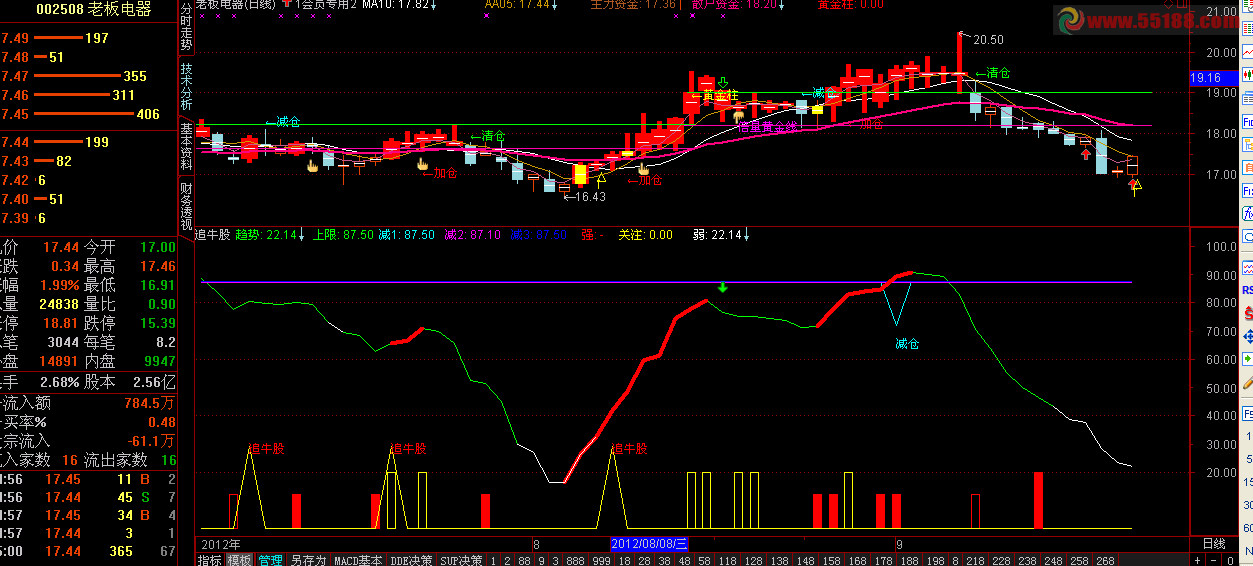Click the red up arrow near September candles

click(x=1084, y=152)
